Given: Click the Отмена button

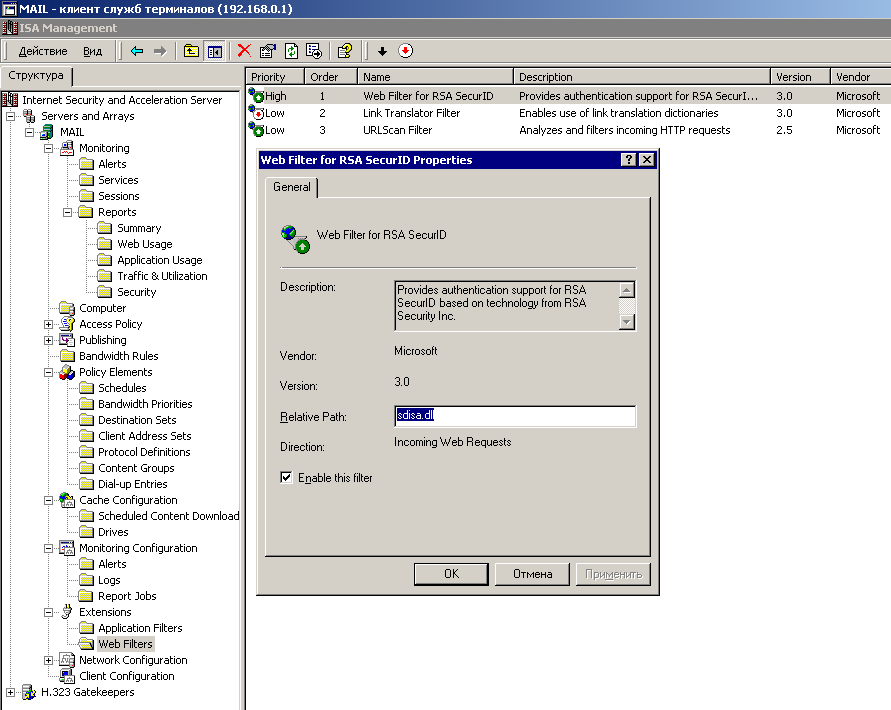Looking at the screenshot, I should 532,574.
